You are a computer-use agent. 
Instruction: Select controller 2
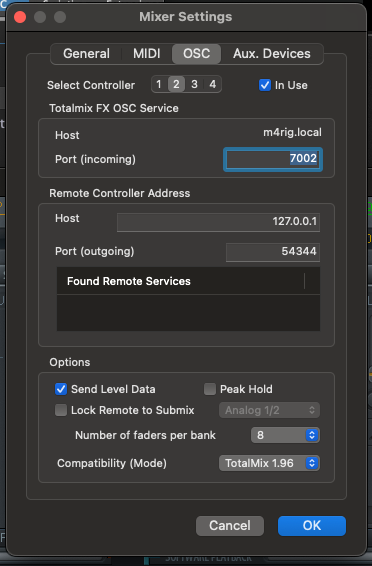coord(176,84)
